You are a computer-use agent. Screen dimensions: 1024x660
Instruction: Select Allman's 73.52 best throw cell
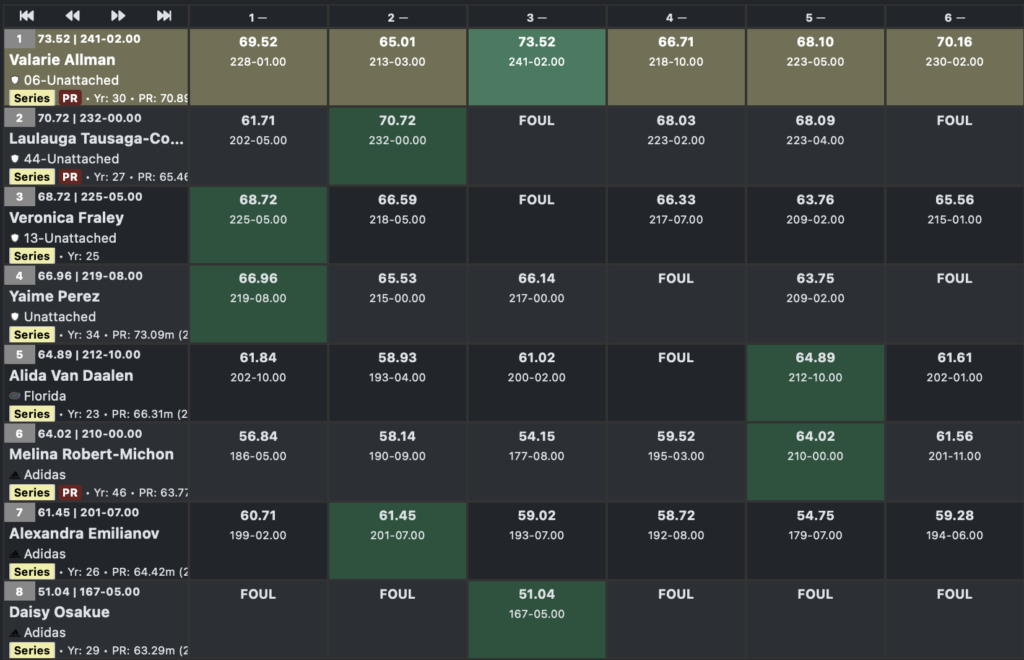(x=536, y=52)
